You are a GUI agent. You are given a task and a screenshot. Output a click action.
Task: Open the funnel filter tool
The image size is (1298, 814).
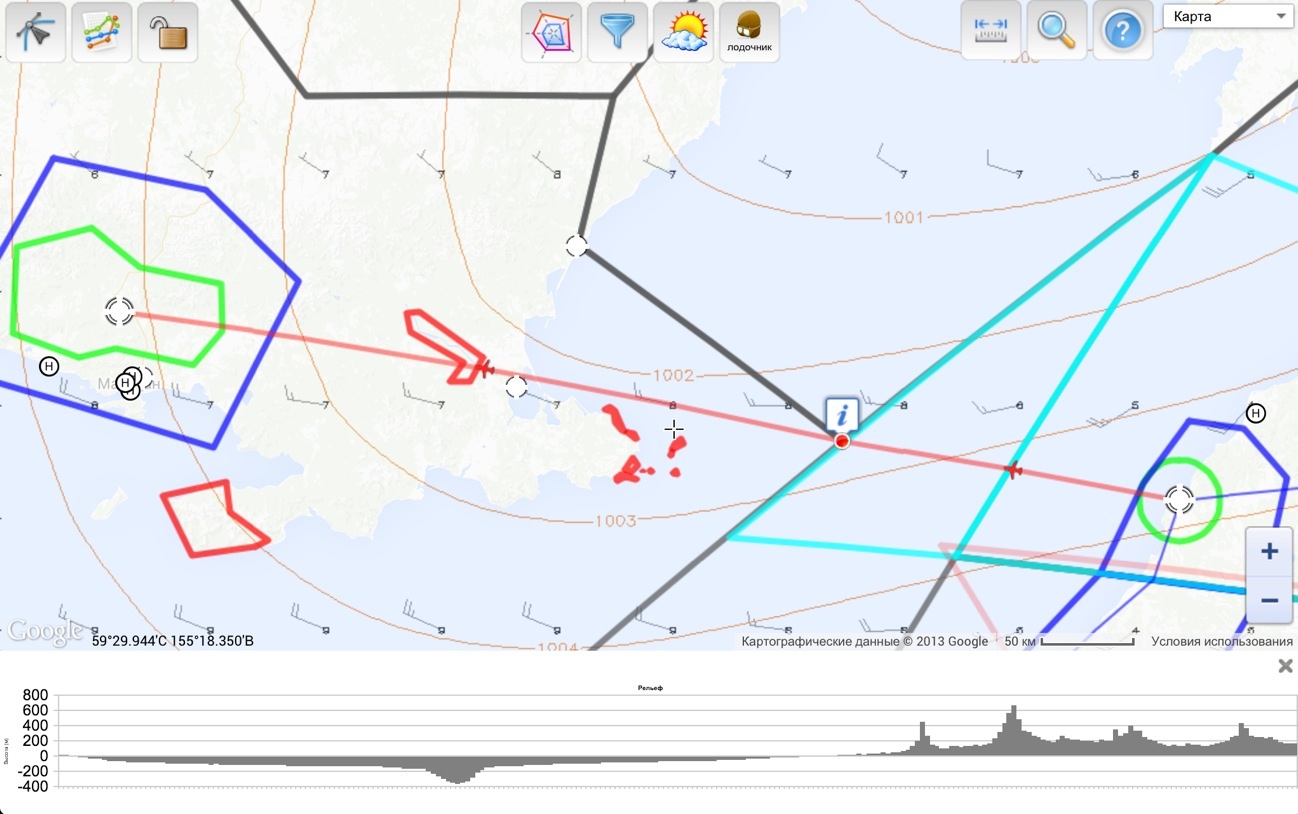[x=617, y=32]
